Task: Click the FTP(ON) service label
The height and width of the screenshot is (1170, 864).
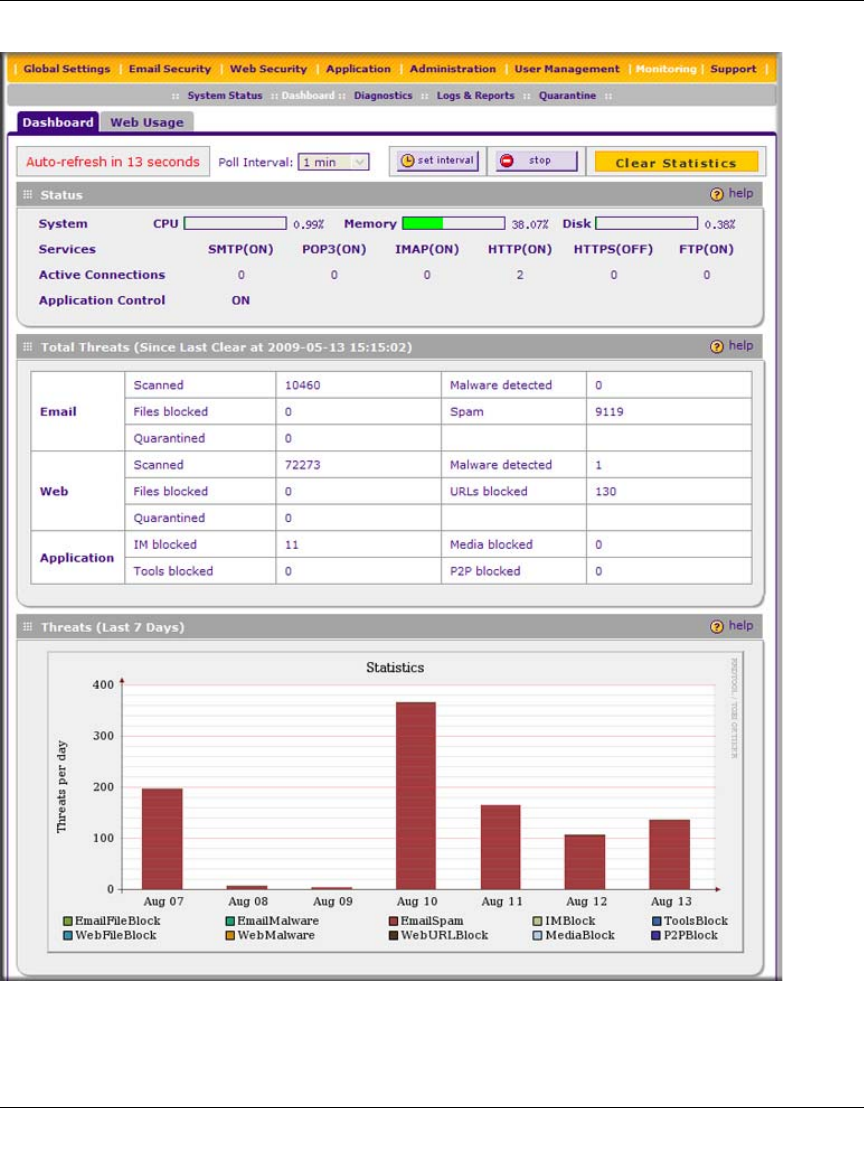Action: [706, 249]
